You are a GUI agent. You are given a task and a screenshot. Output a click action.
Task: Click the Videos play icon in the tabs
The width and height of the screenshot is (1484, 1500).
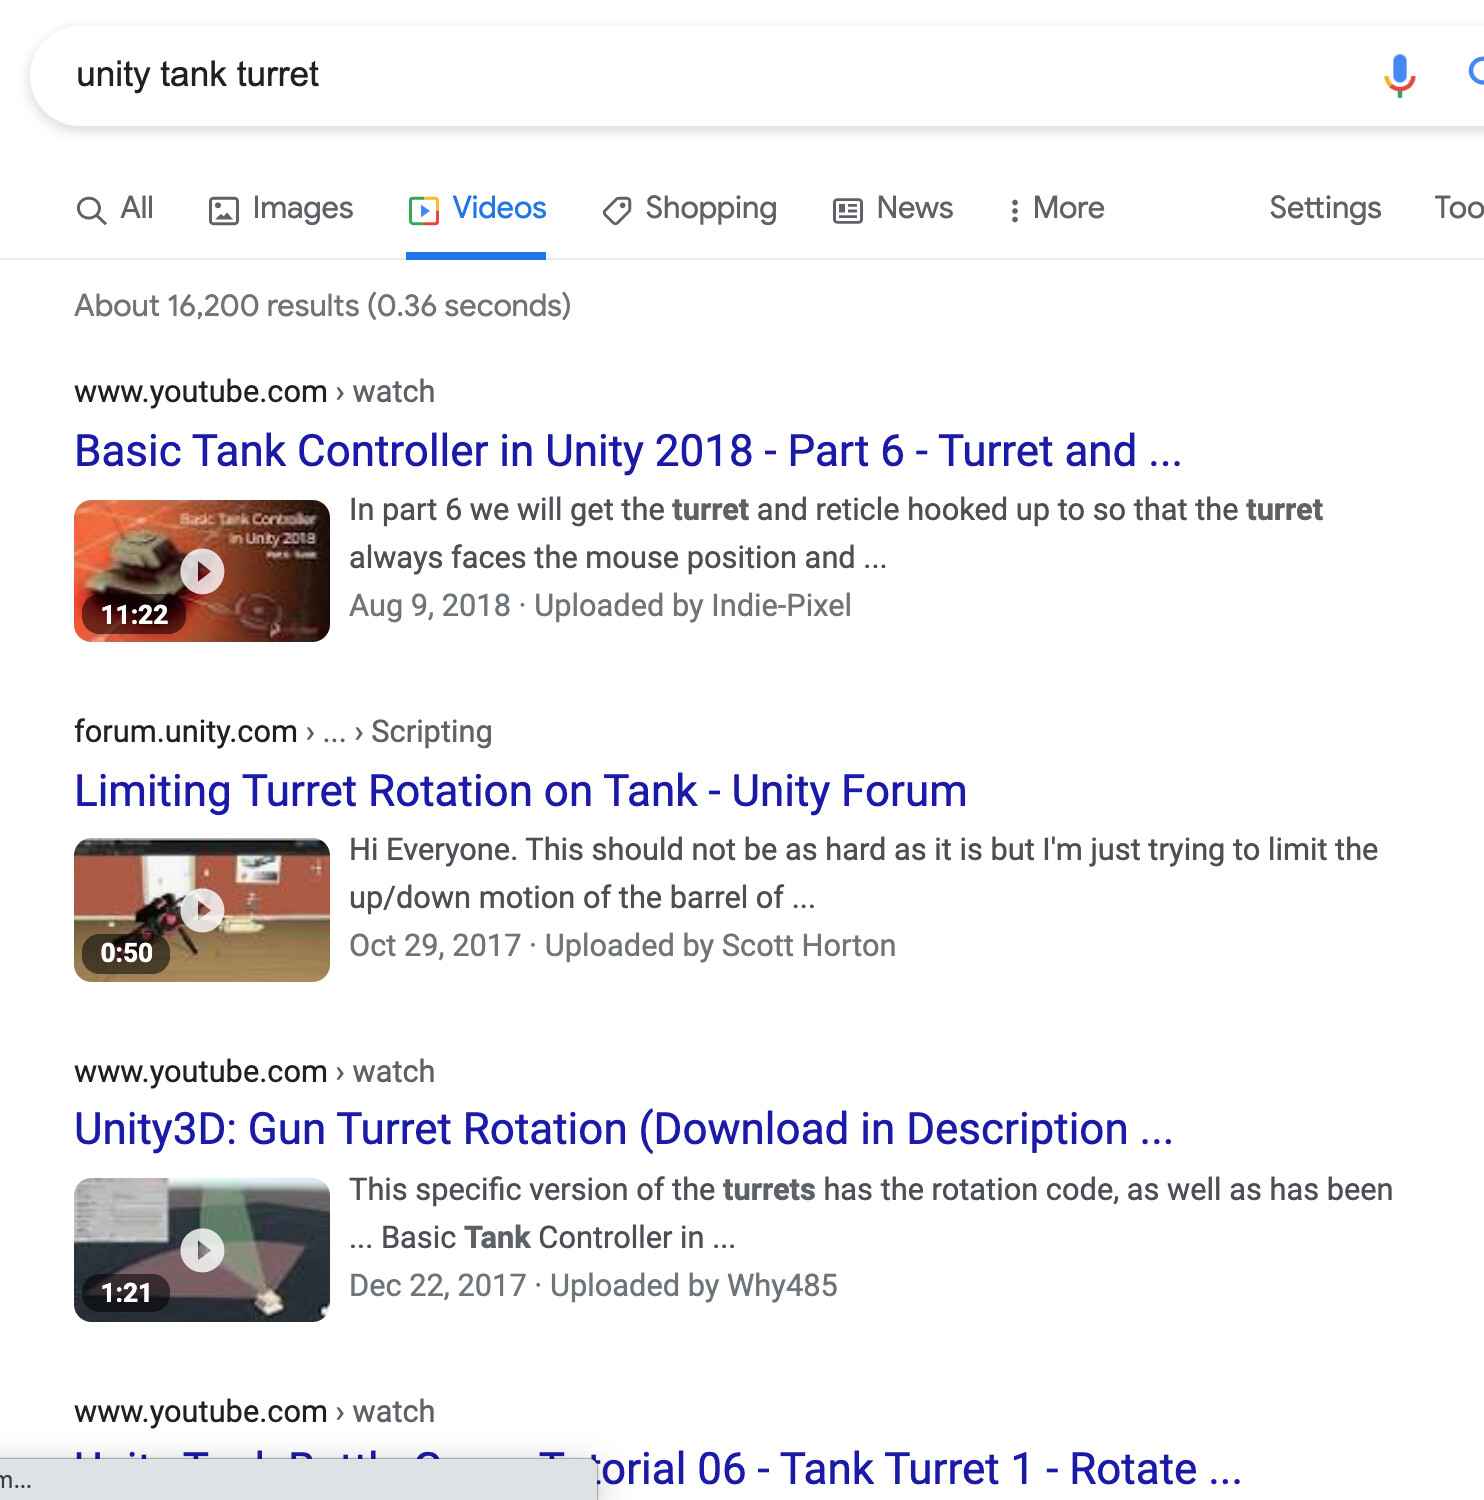coord(424,209)
